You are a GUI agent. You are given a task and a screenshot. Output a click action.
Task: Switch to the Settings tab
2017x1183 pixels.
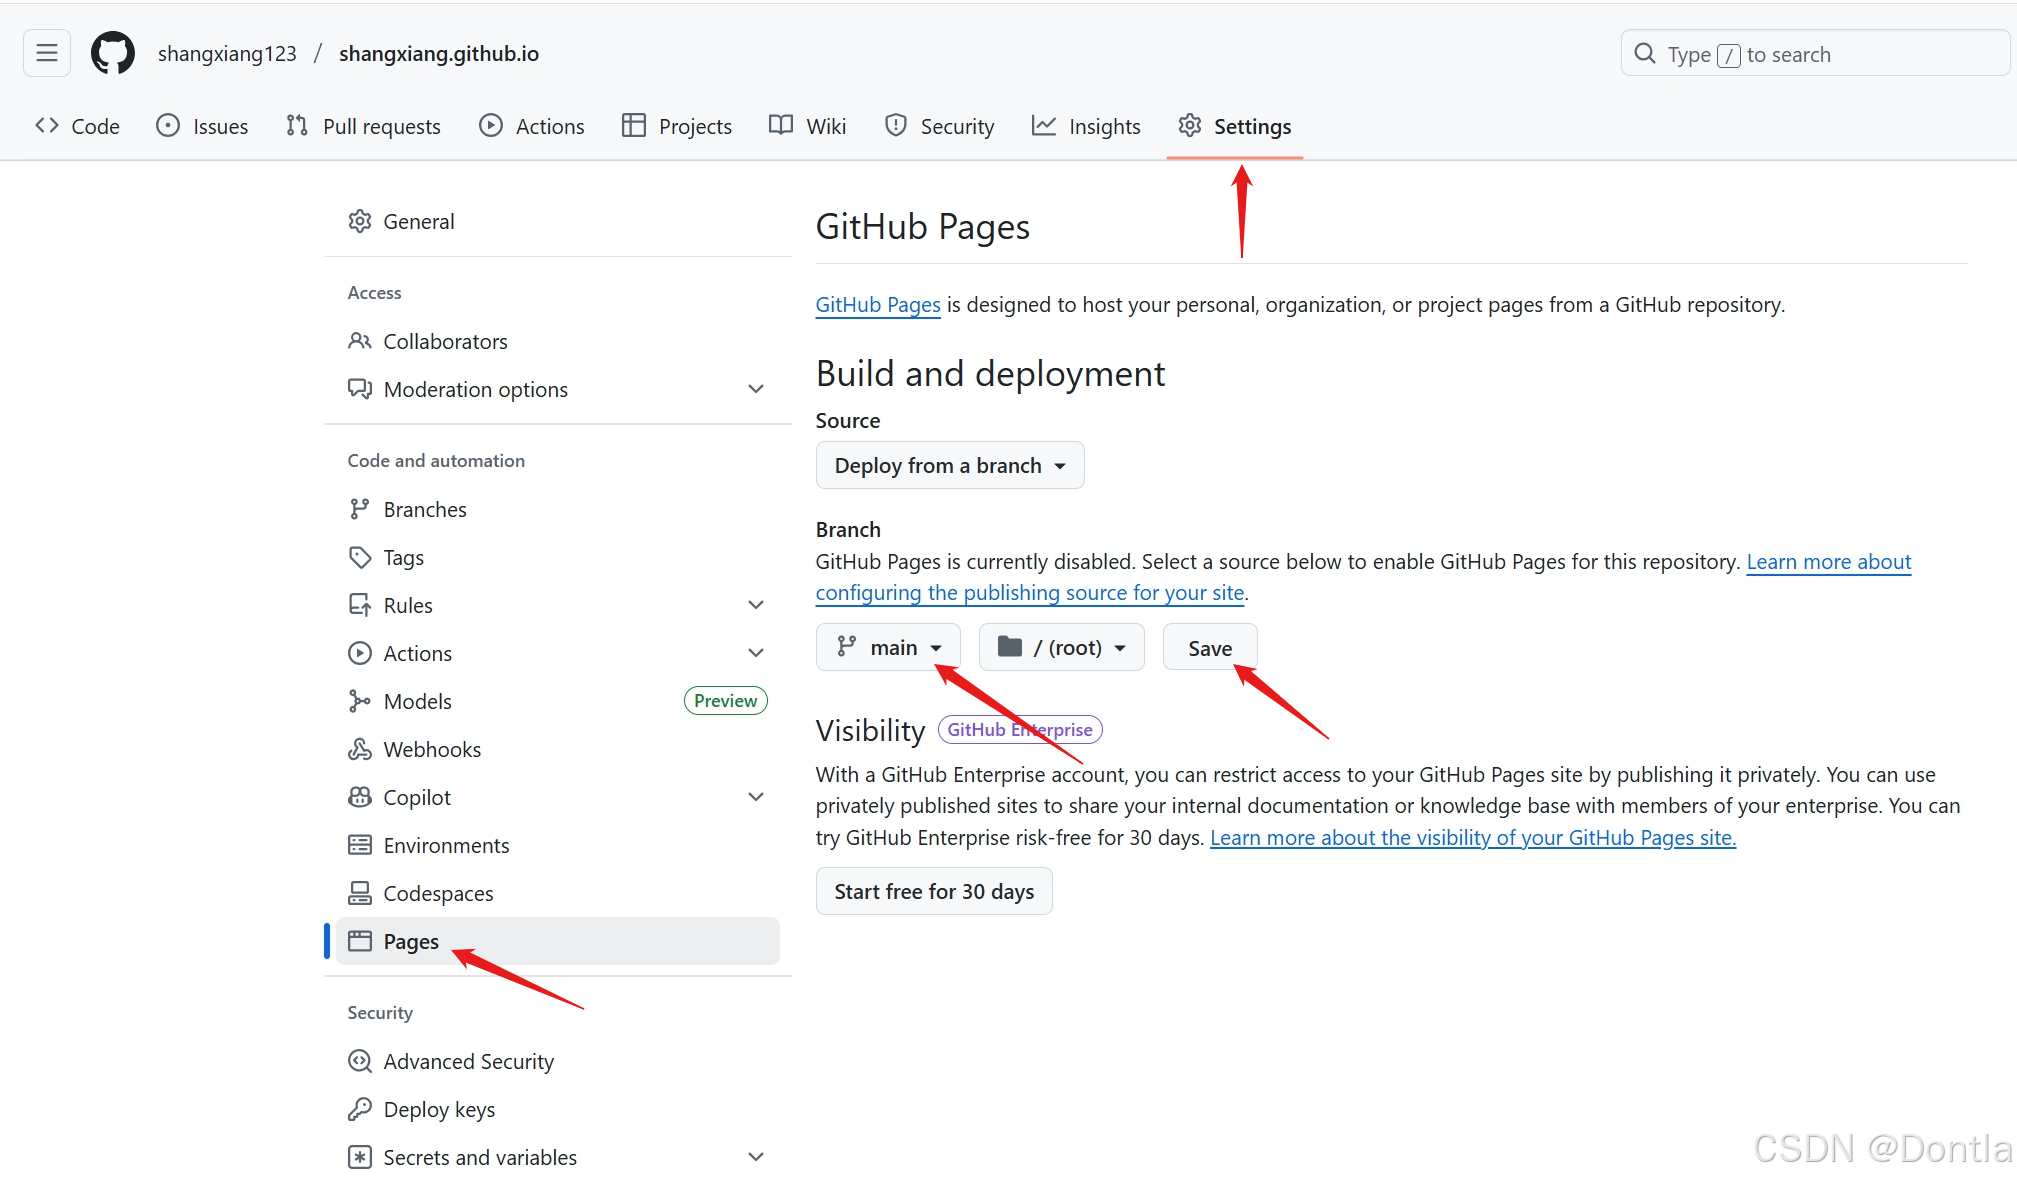coord(1235,126)
